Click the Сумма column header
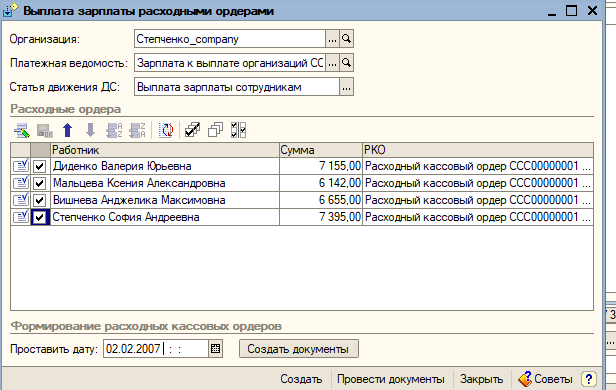The height and width of the screenshot is (390, 616). [321, 150]
